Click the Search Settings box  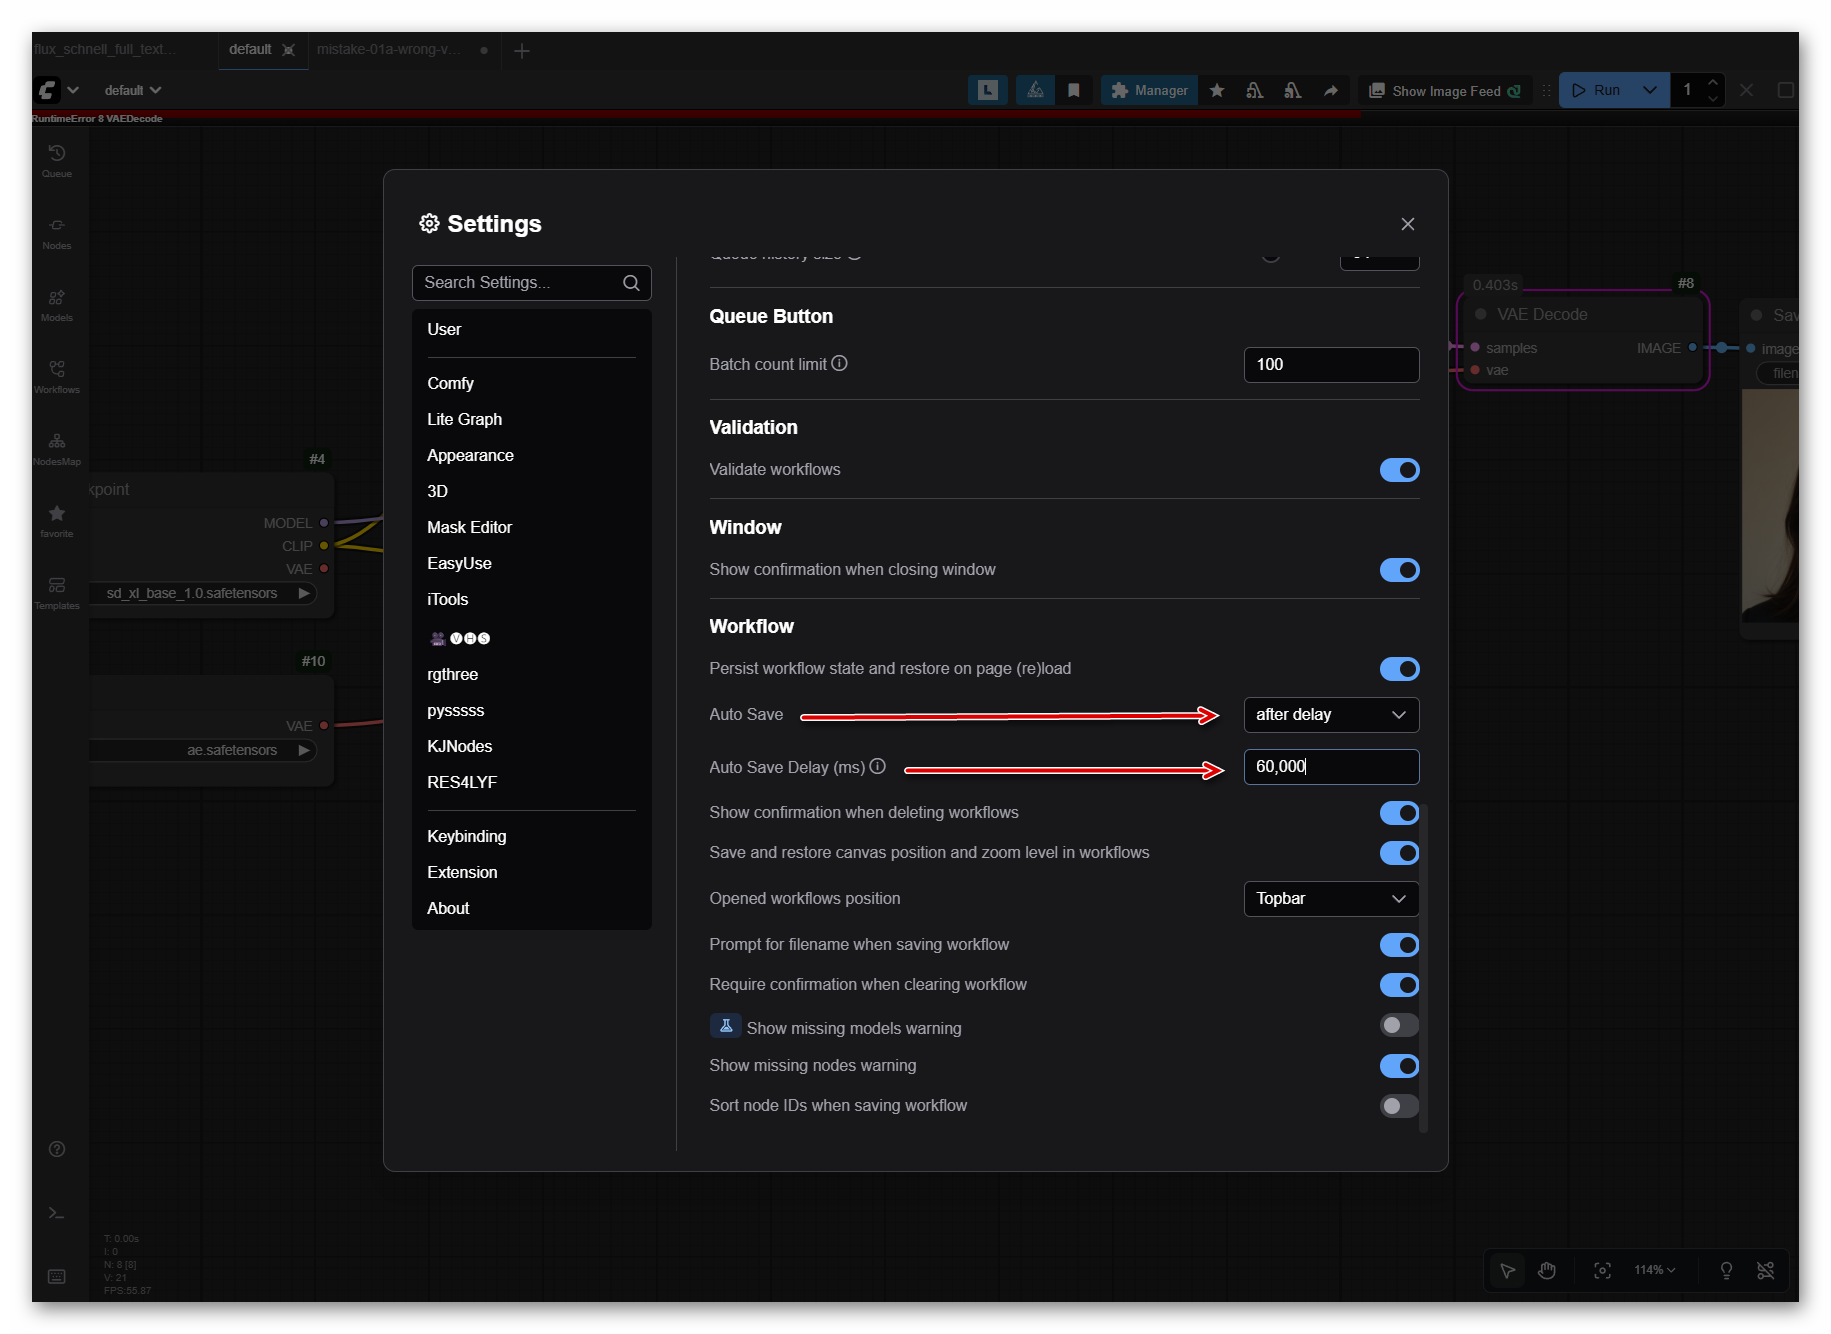tap(520, 282)
